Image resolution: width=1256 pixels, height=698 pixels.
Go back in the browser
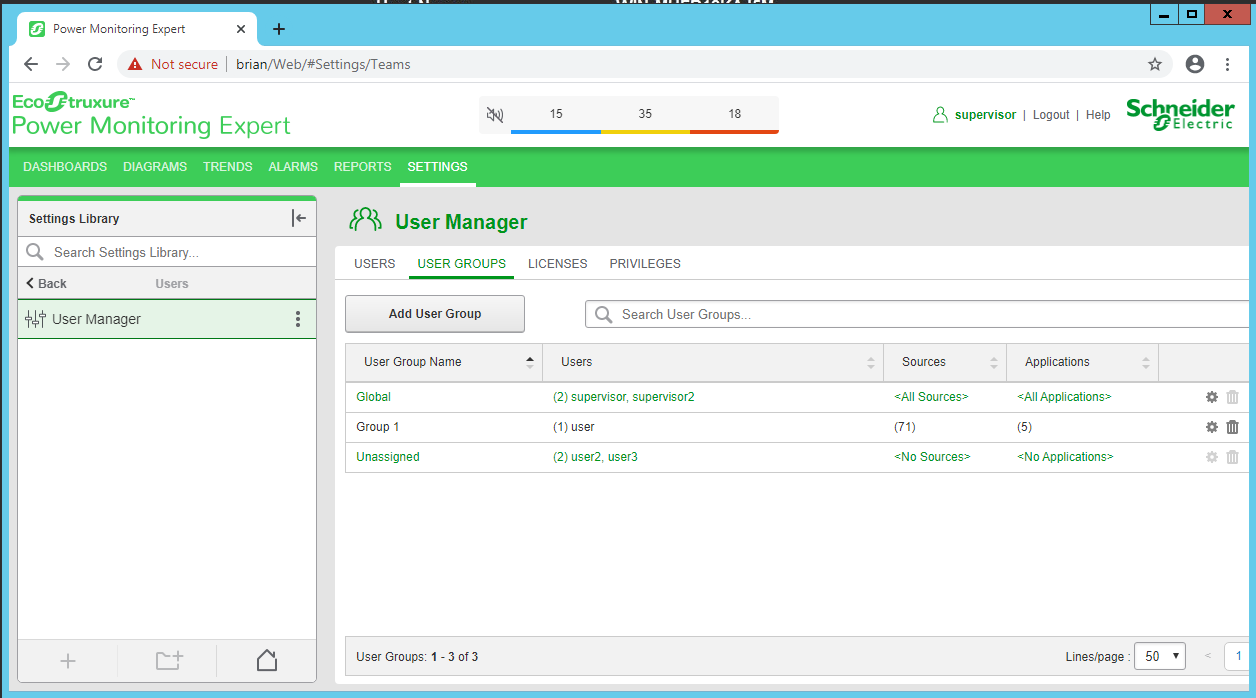tap(31, 64)
